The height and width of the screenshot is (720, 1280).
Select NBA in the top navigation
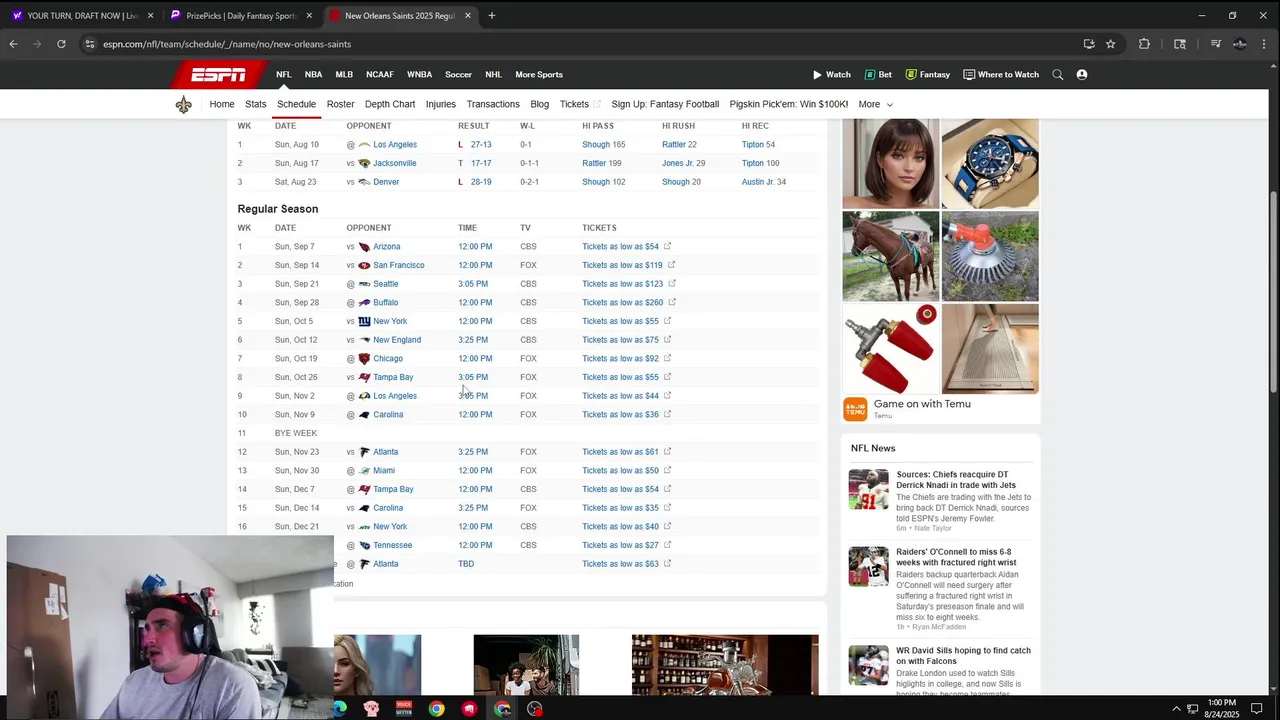point(313,75)
